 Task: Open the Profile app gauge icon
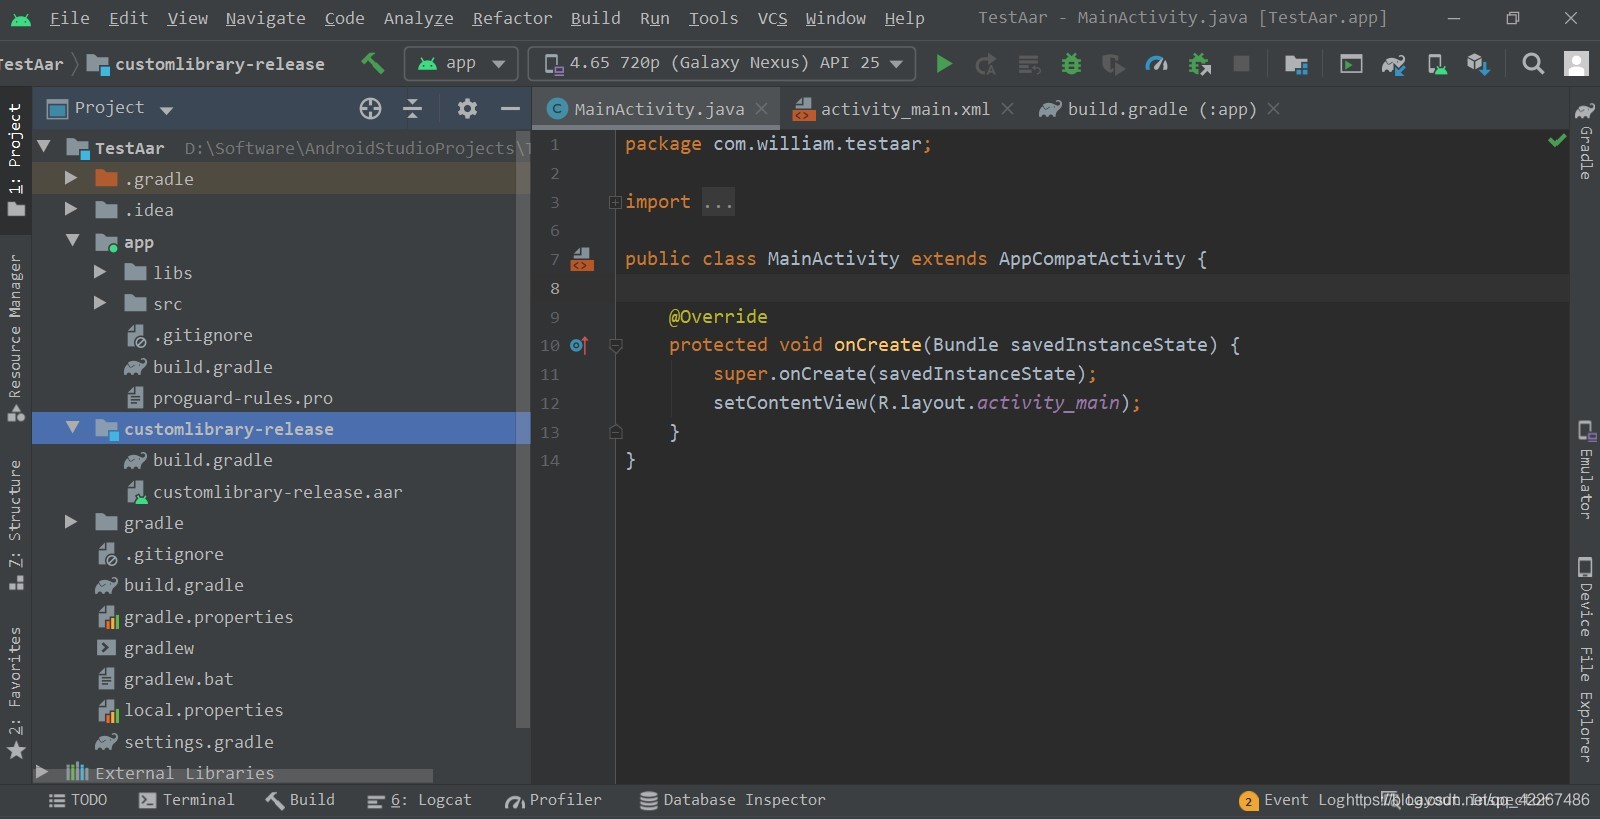[1156, 64]
